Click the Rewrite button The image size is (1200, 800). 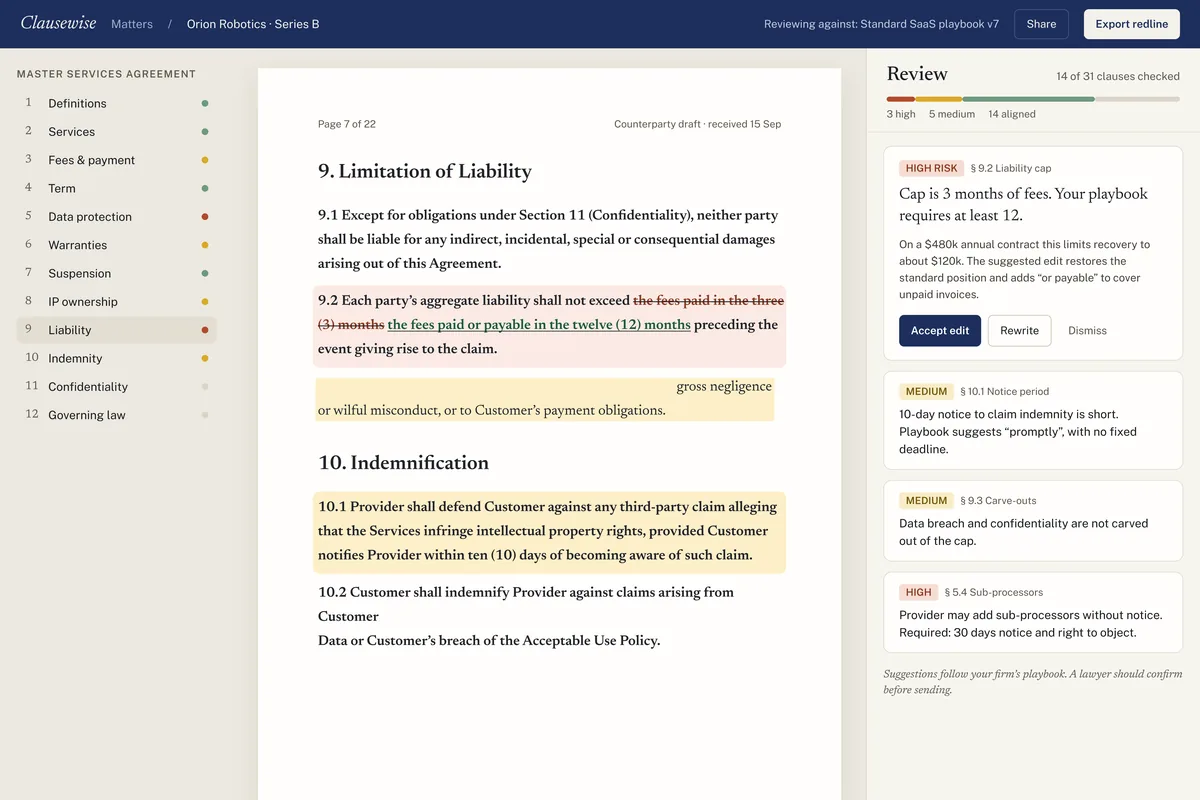coord(1019,330)
